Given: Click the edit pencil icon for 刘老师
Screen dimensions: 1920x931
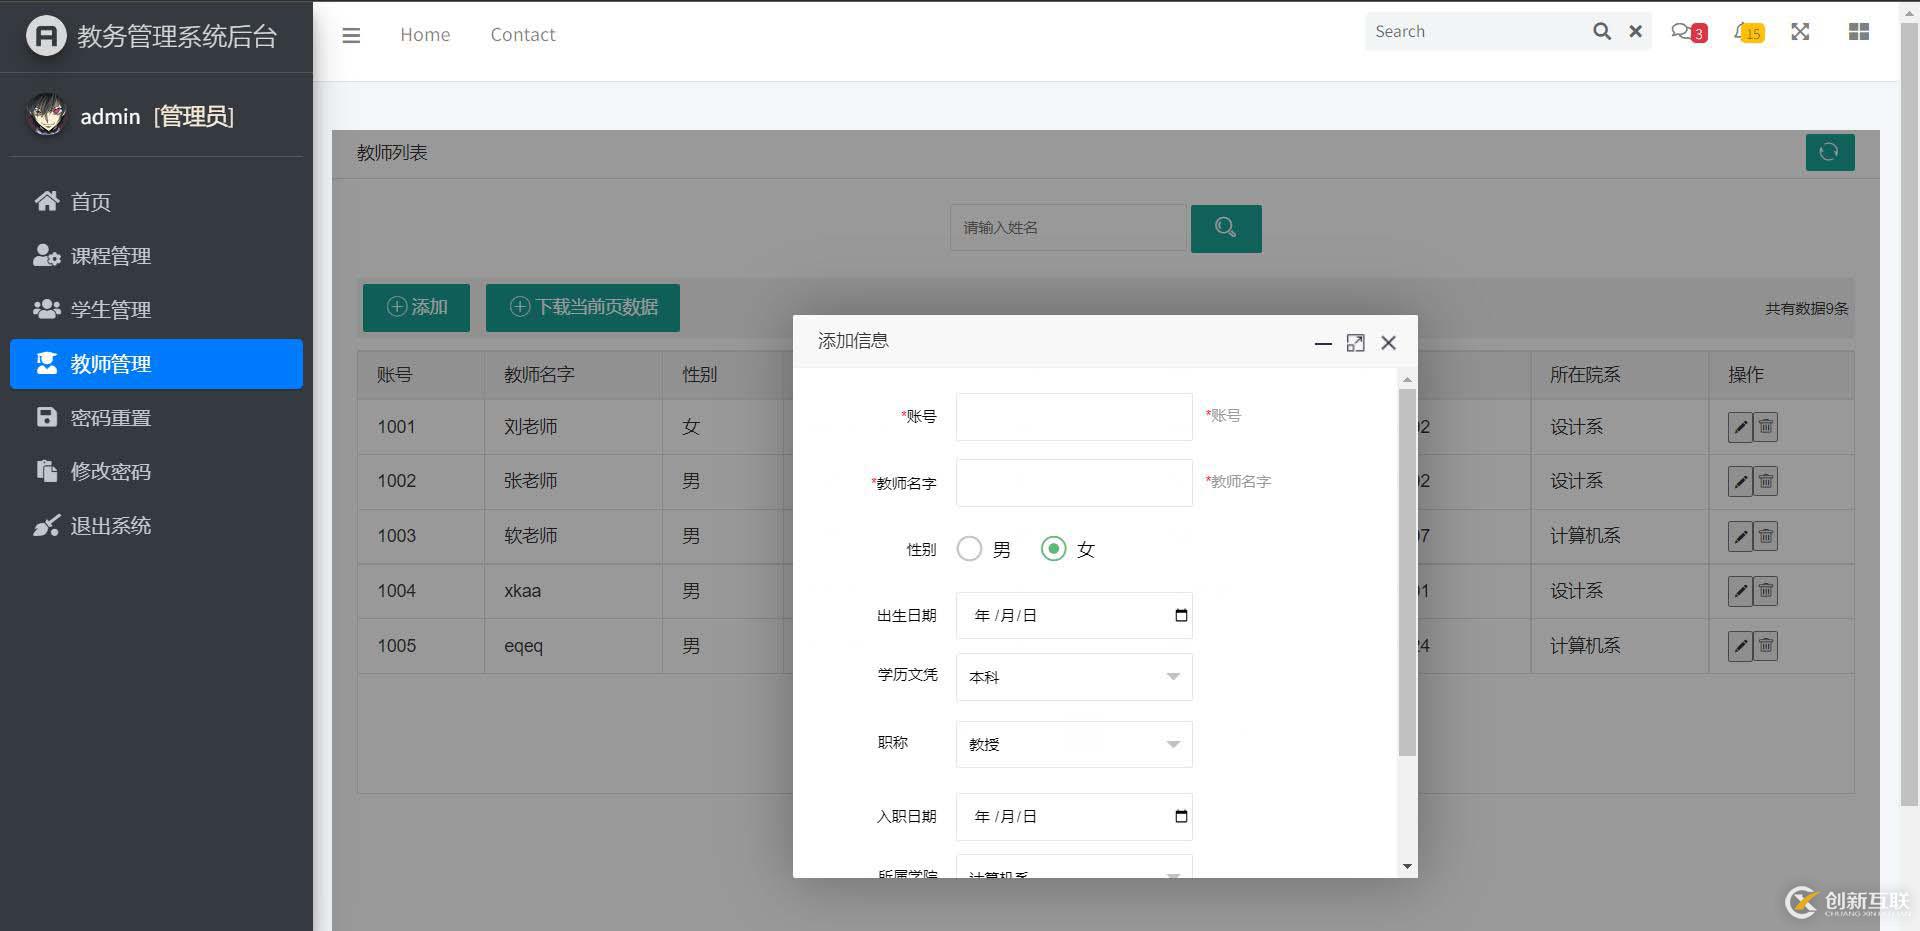Looking at the screenshot, I should point(1740,427).
